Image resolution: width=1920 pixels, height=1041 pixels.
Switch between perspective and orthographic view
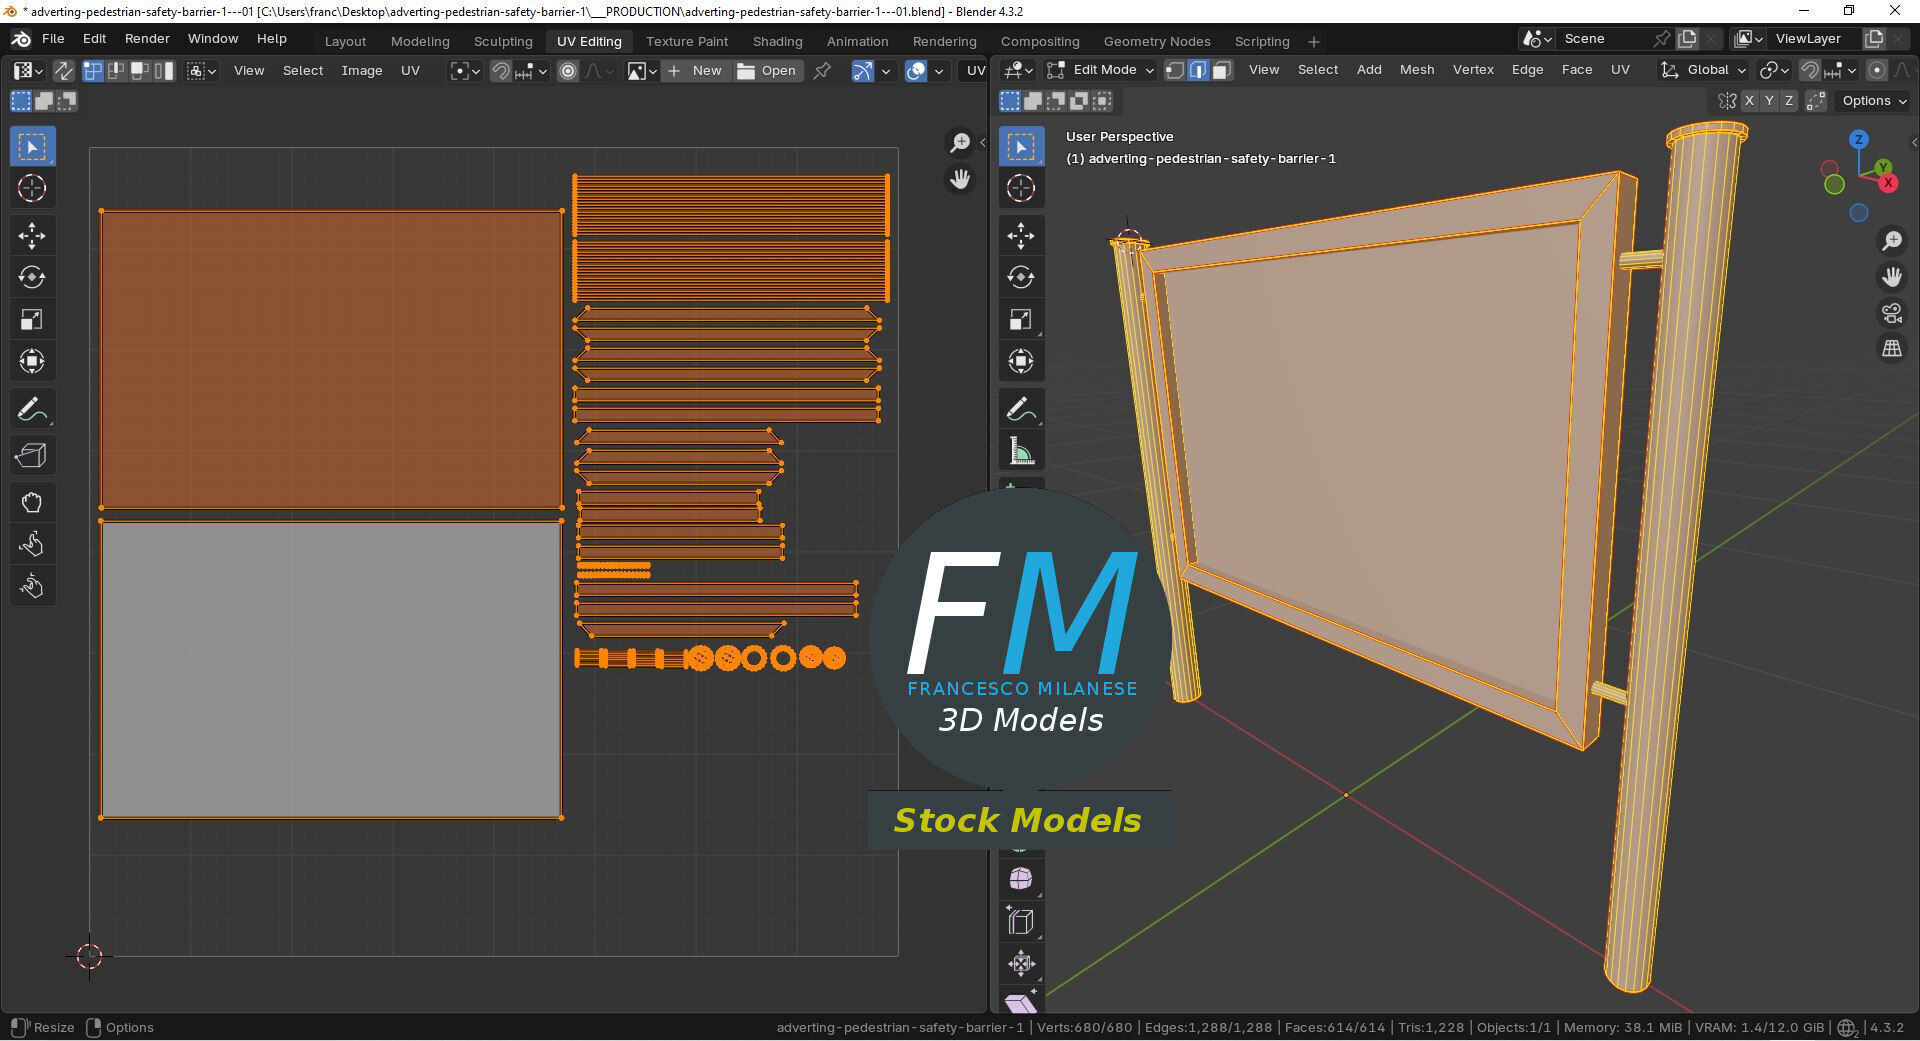pyautogui.click(x=1892, y=349)
